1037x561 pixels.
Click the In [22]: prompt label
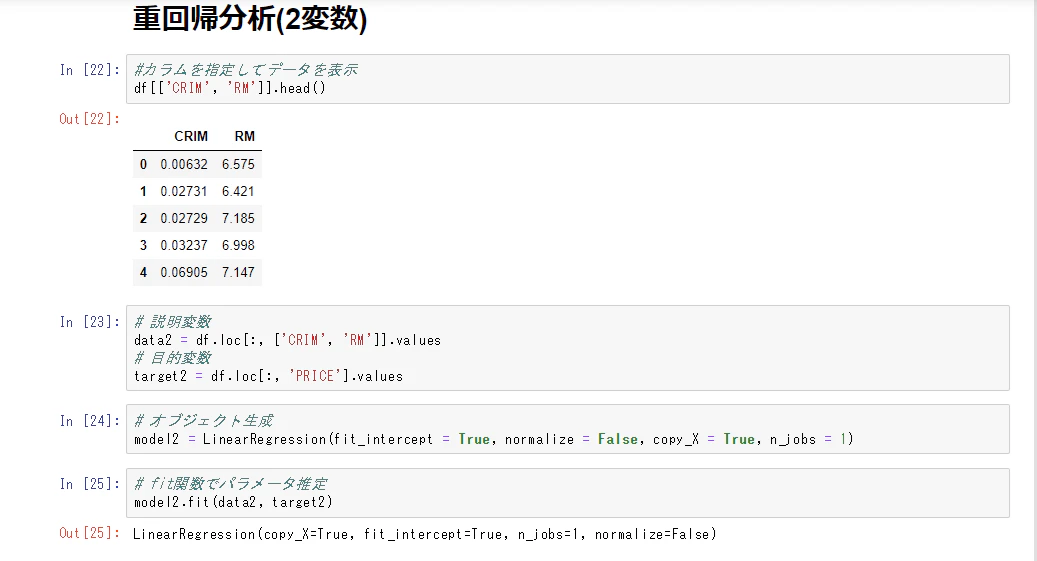(90, 70)
